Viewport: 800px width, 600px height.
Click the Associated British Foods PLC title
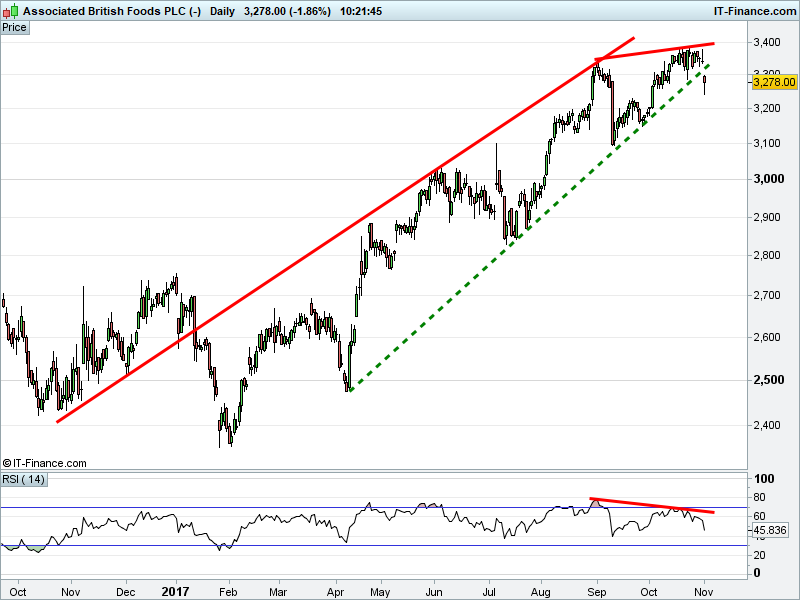tap(112, 11)
